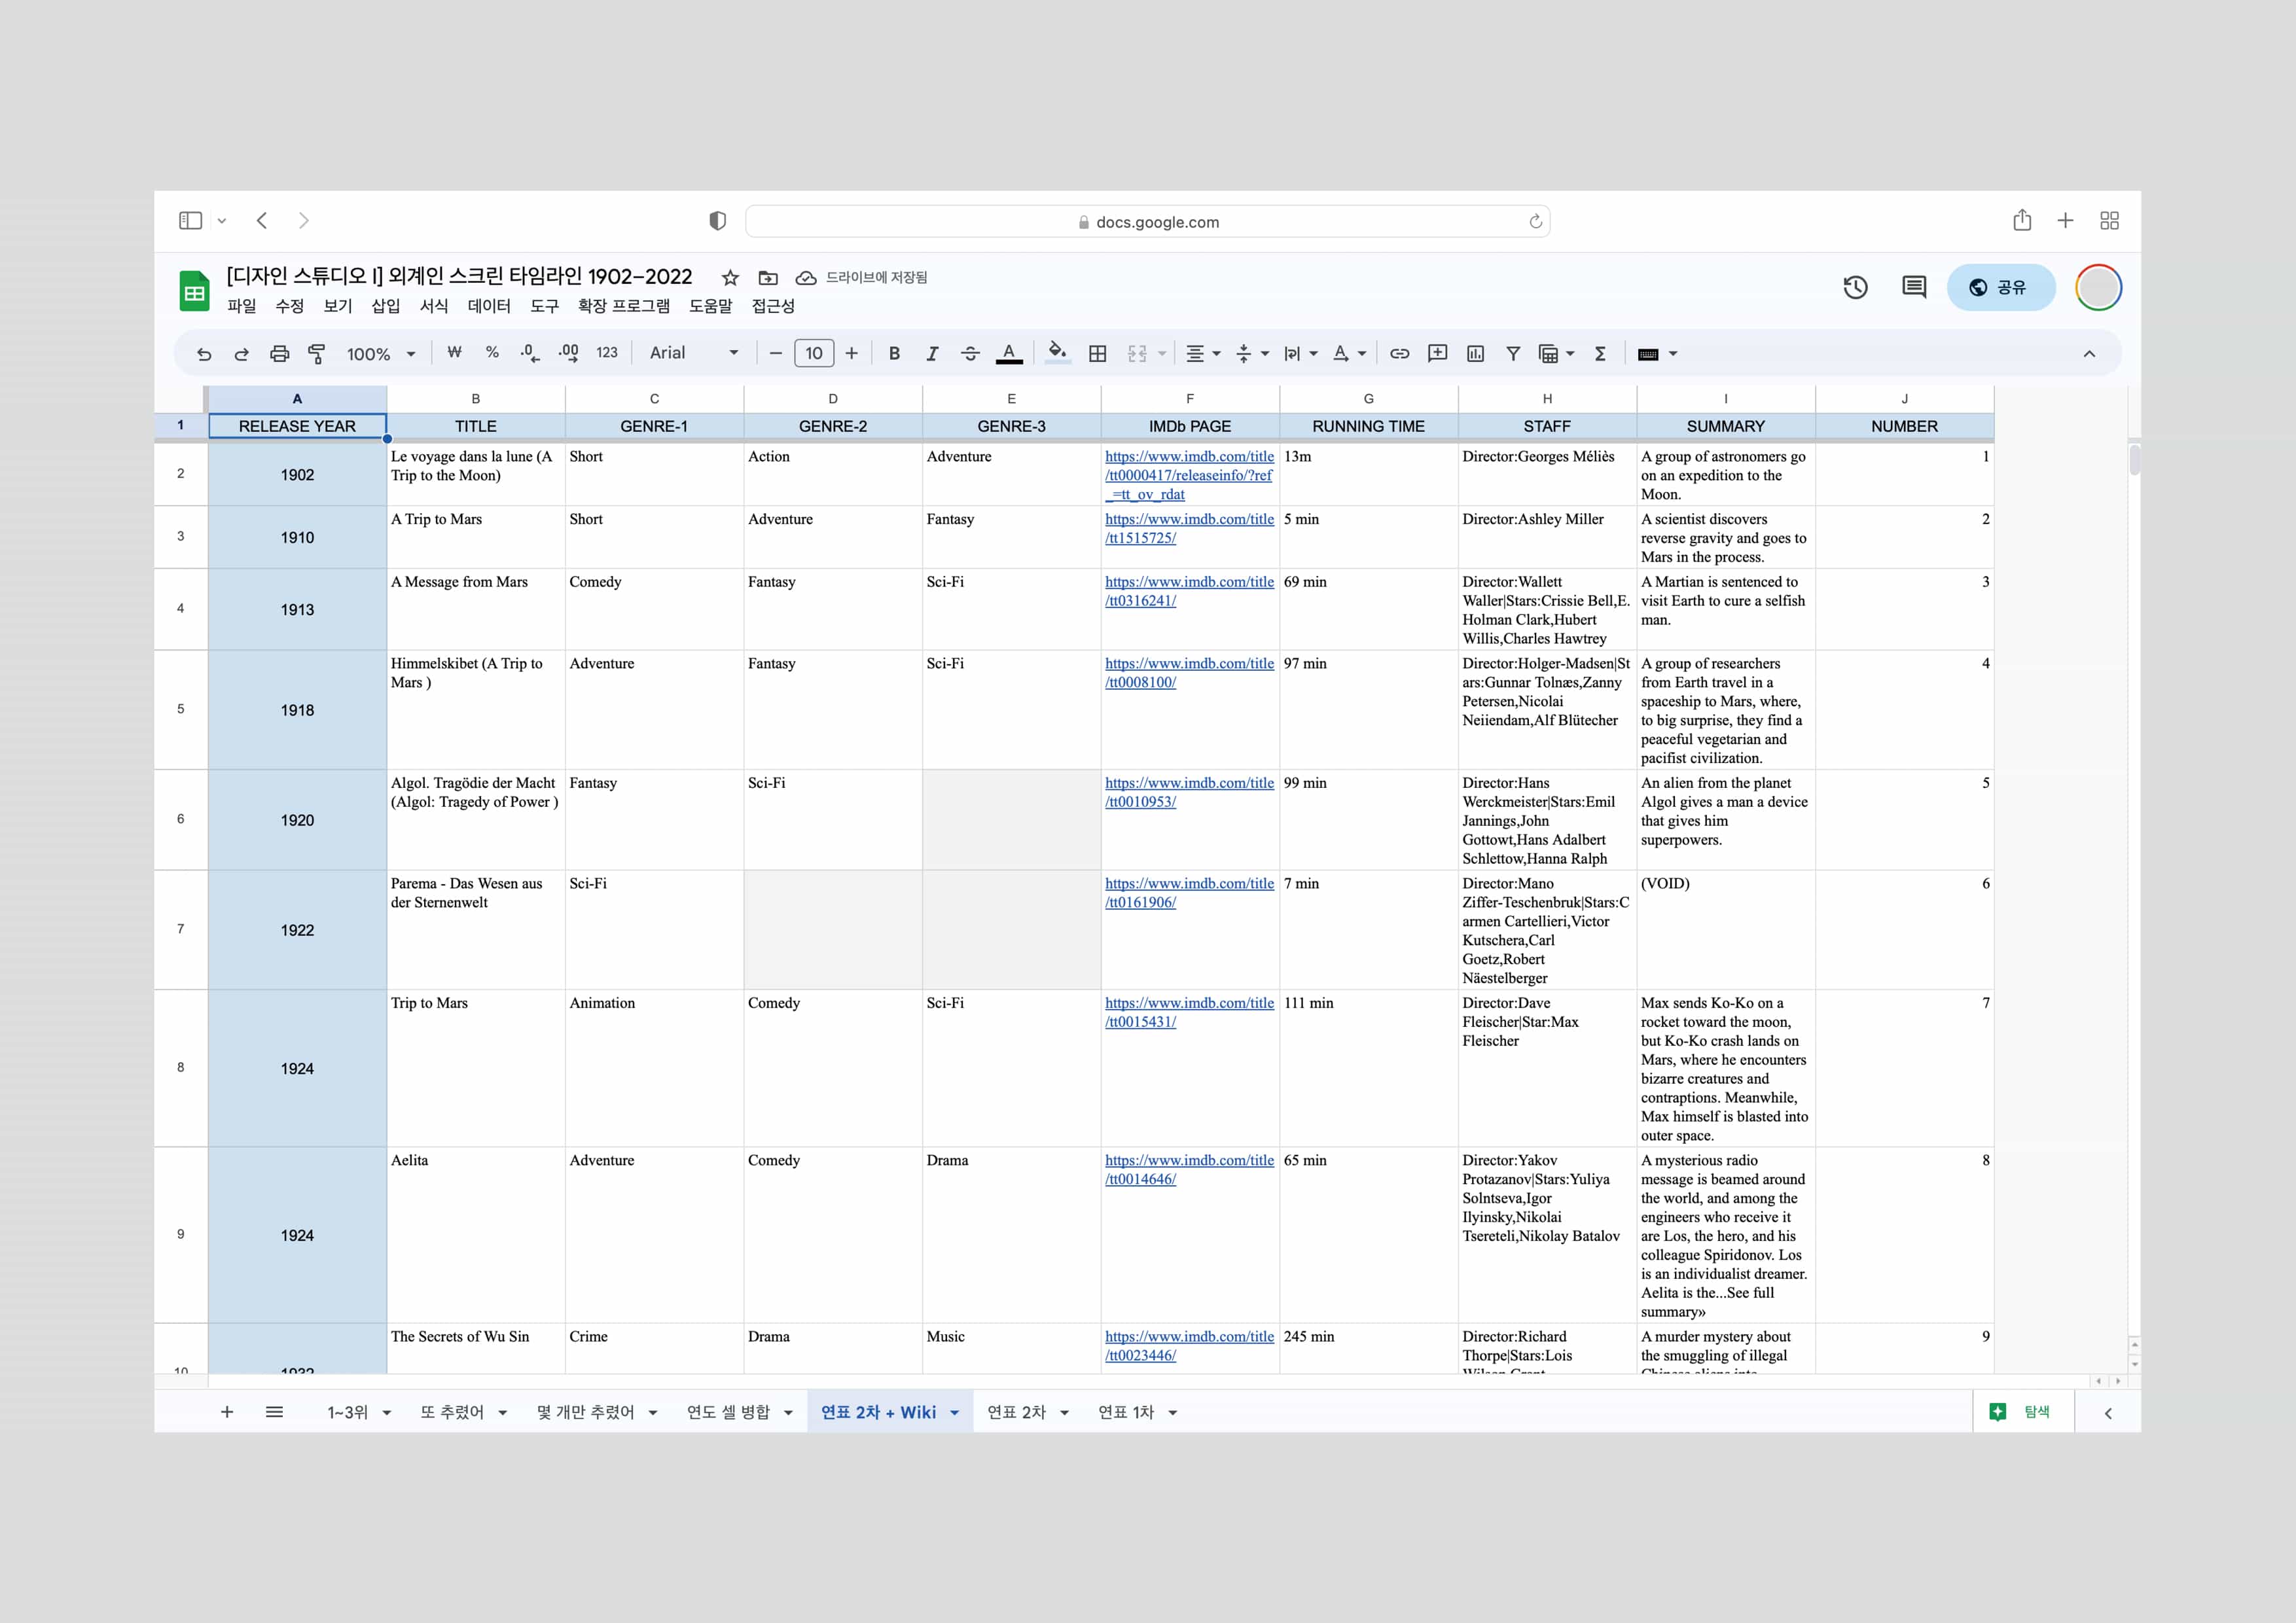Toggle bold formatting
This screenshot has height=1623, width=2296.
point(894,354)
